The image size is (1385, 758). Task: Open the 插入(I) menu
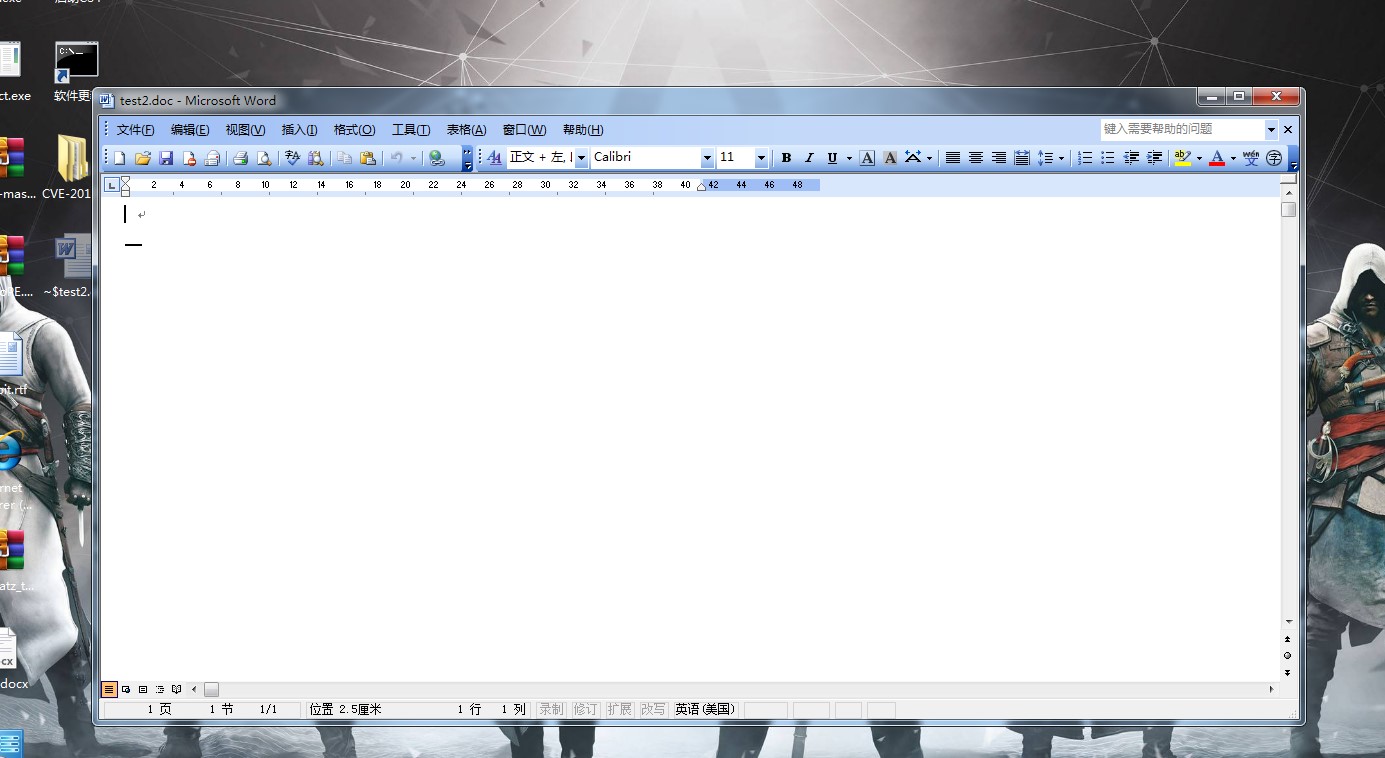coord(299,130)
